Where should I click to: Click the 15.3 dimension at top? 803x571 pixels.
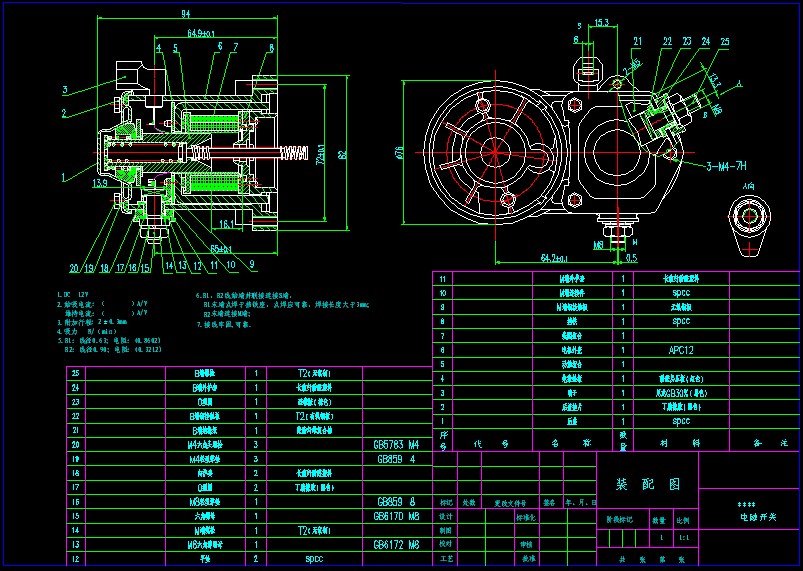point(601,21)
